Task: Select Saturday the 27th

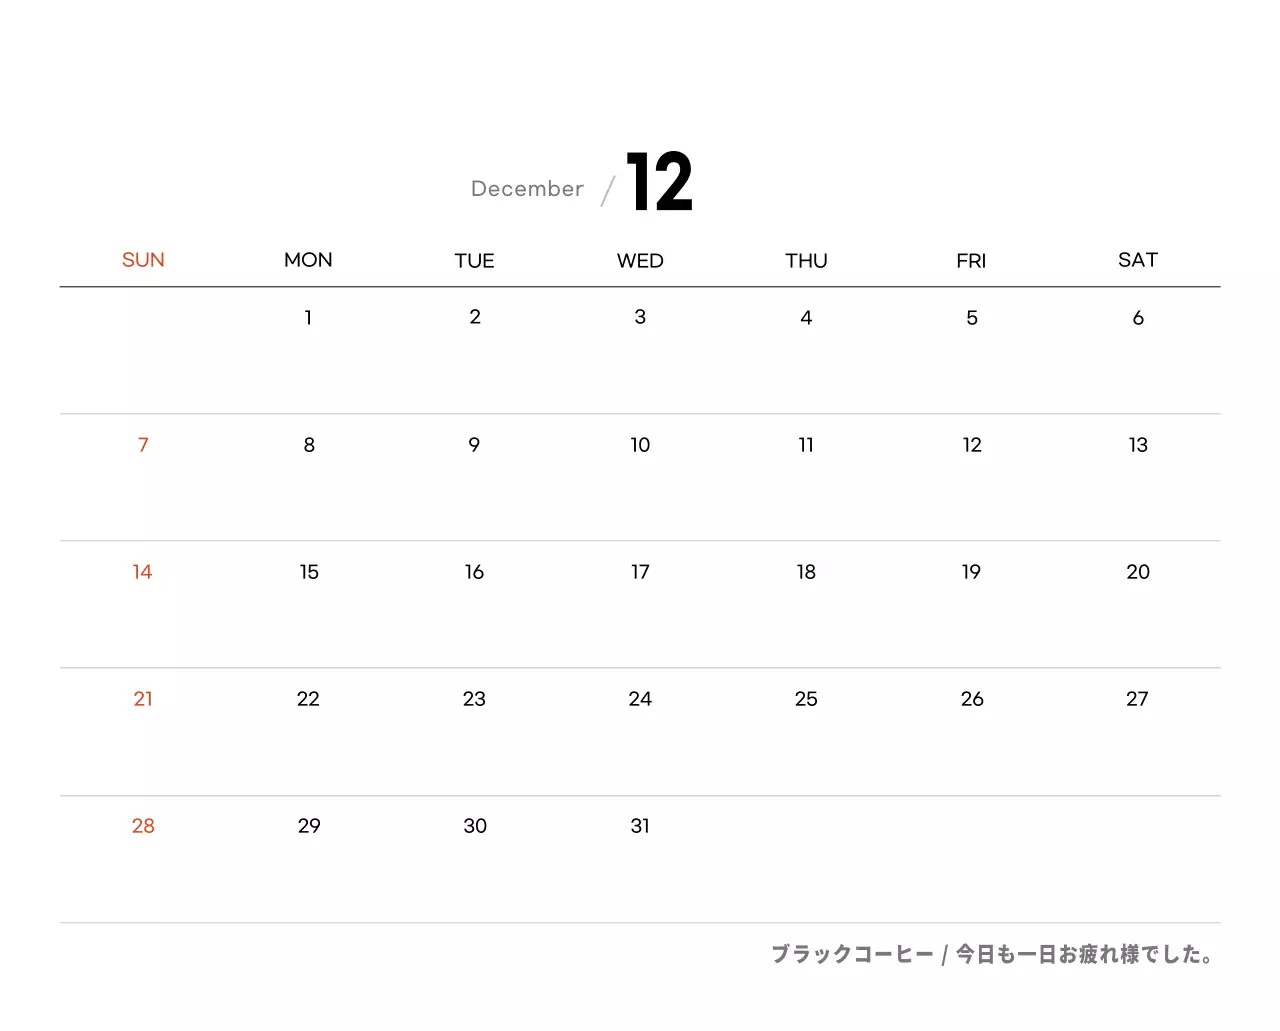Action: tap(1137, 699)
